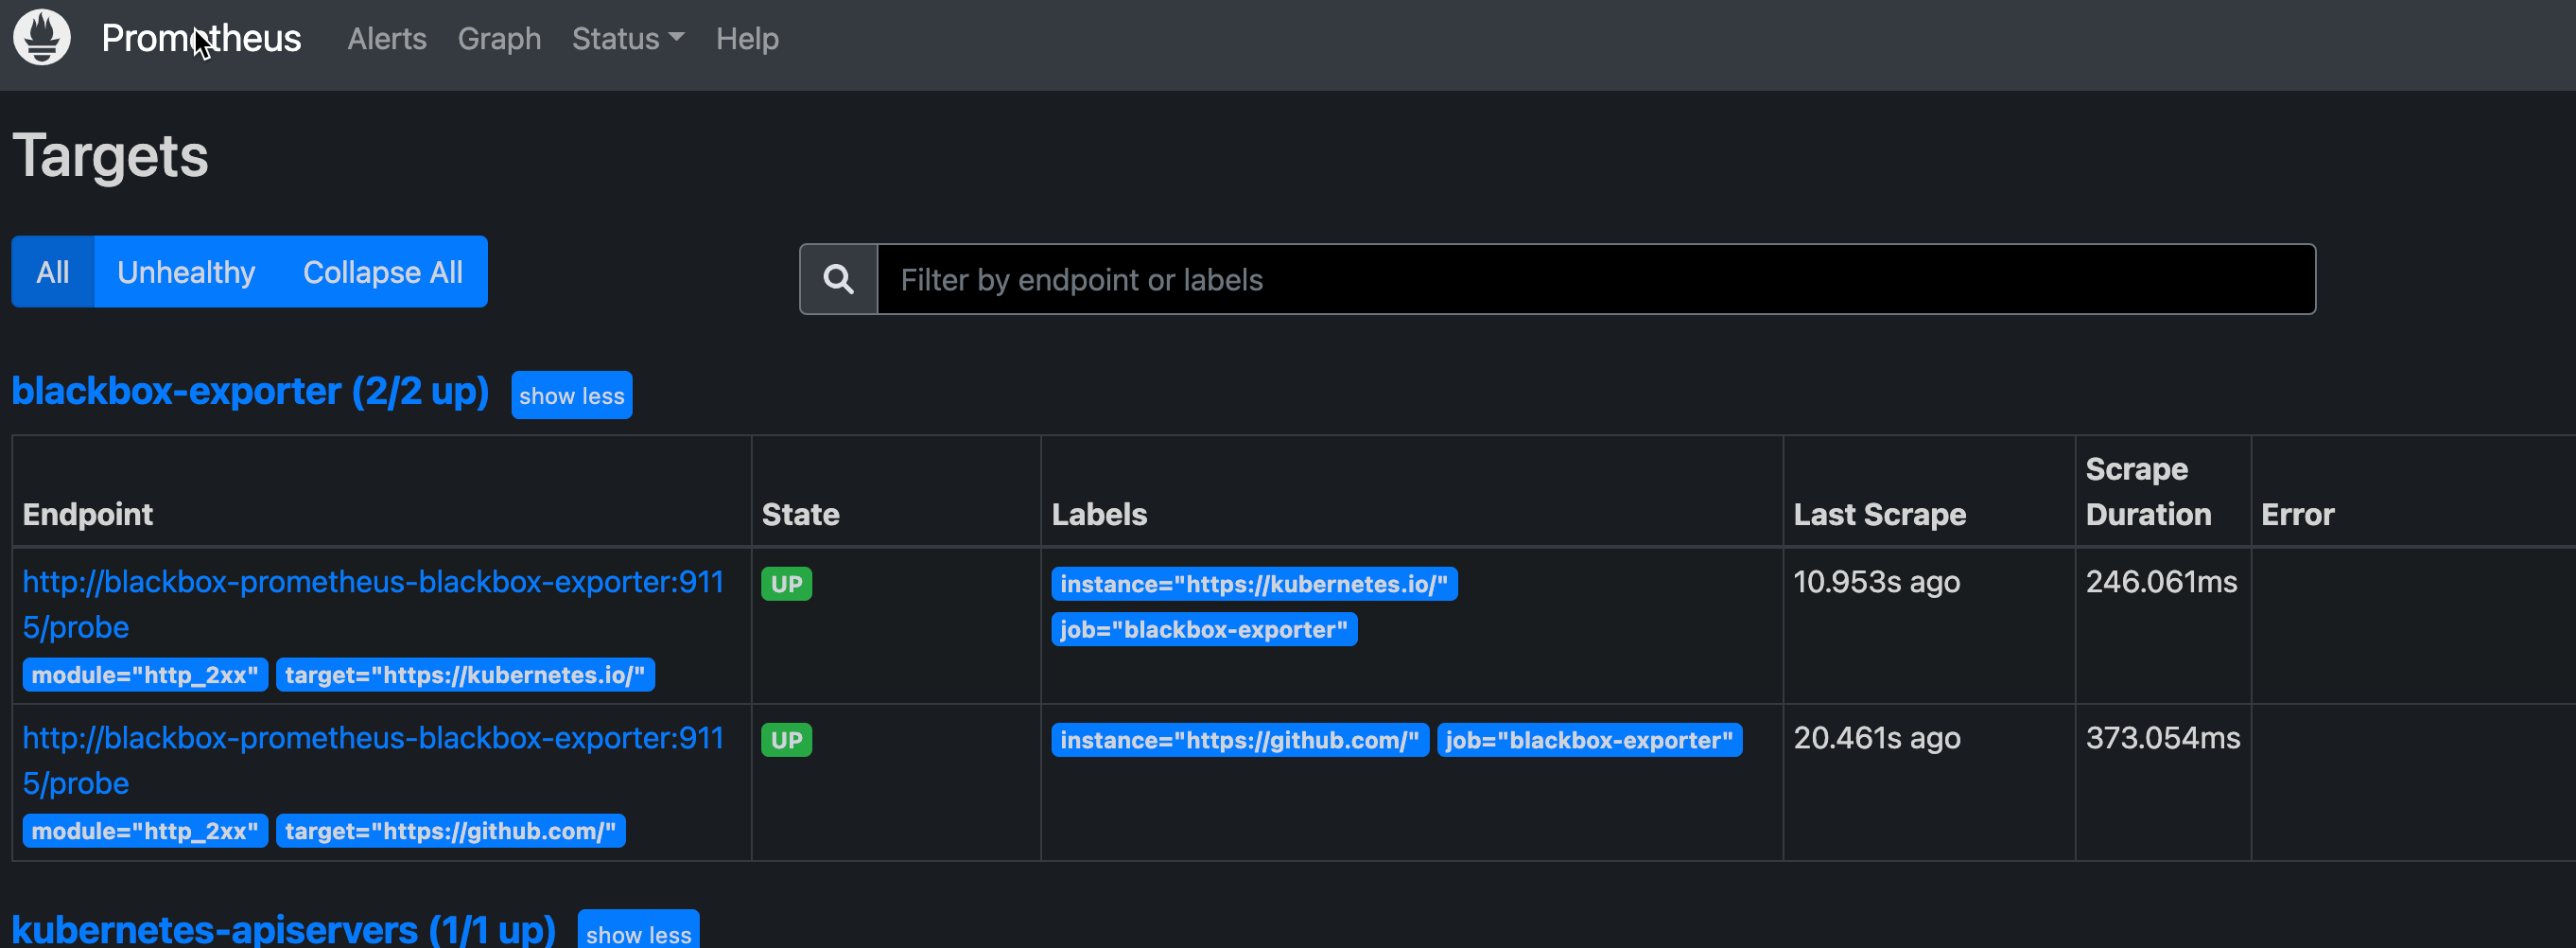The height and width of the screenshot is (948, 2576).
Task: Click the instance="https://kubernetes.io/" label
Action: [x=1254, y=584]
